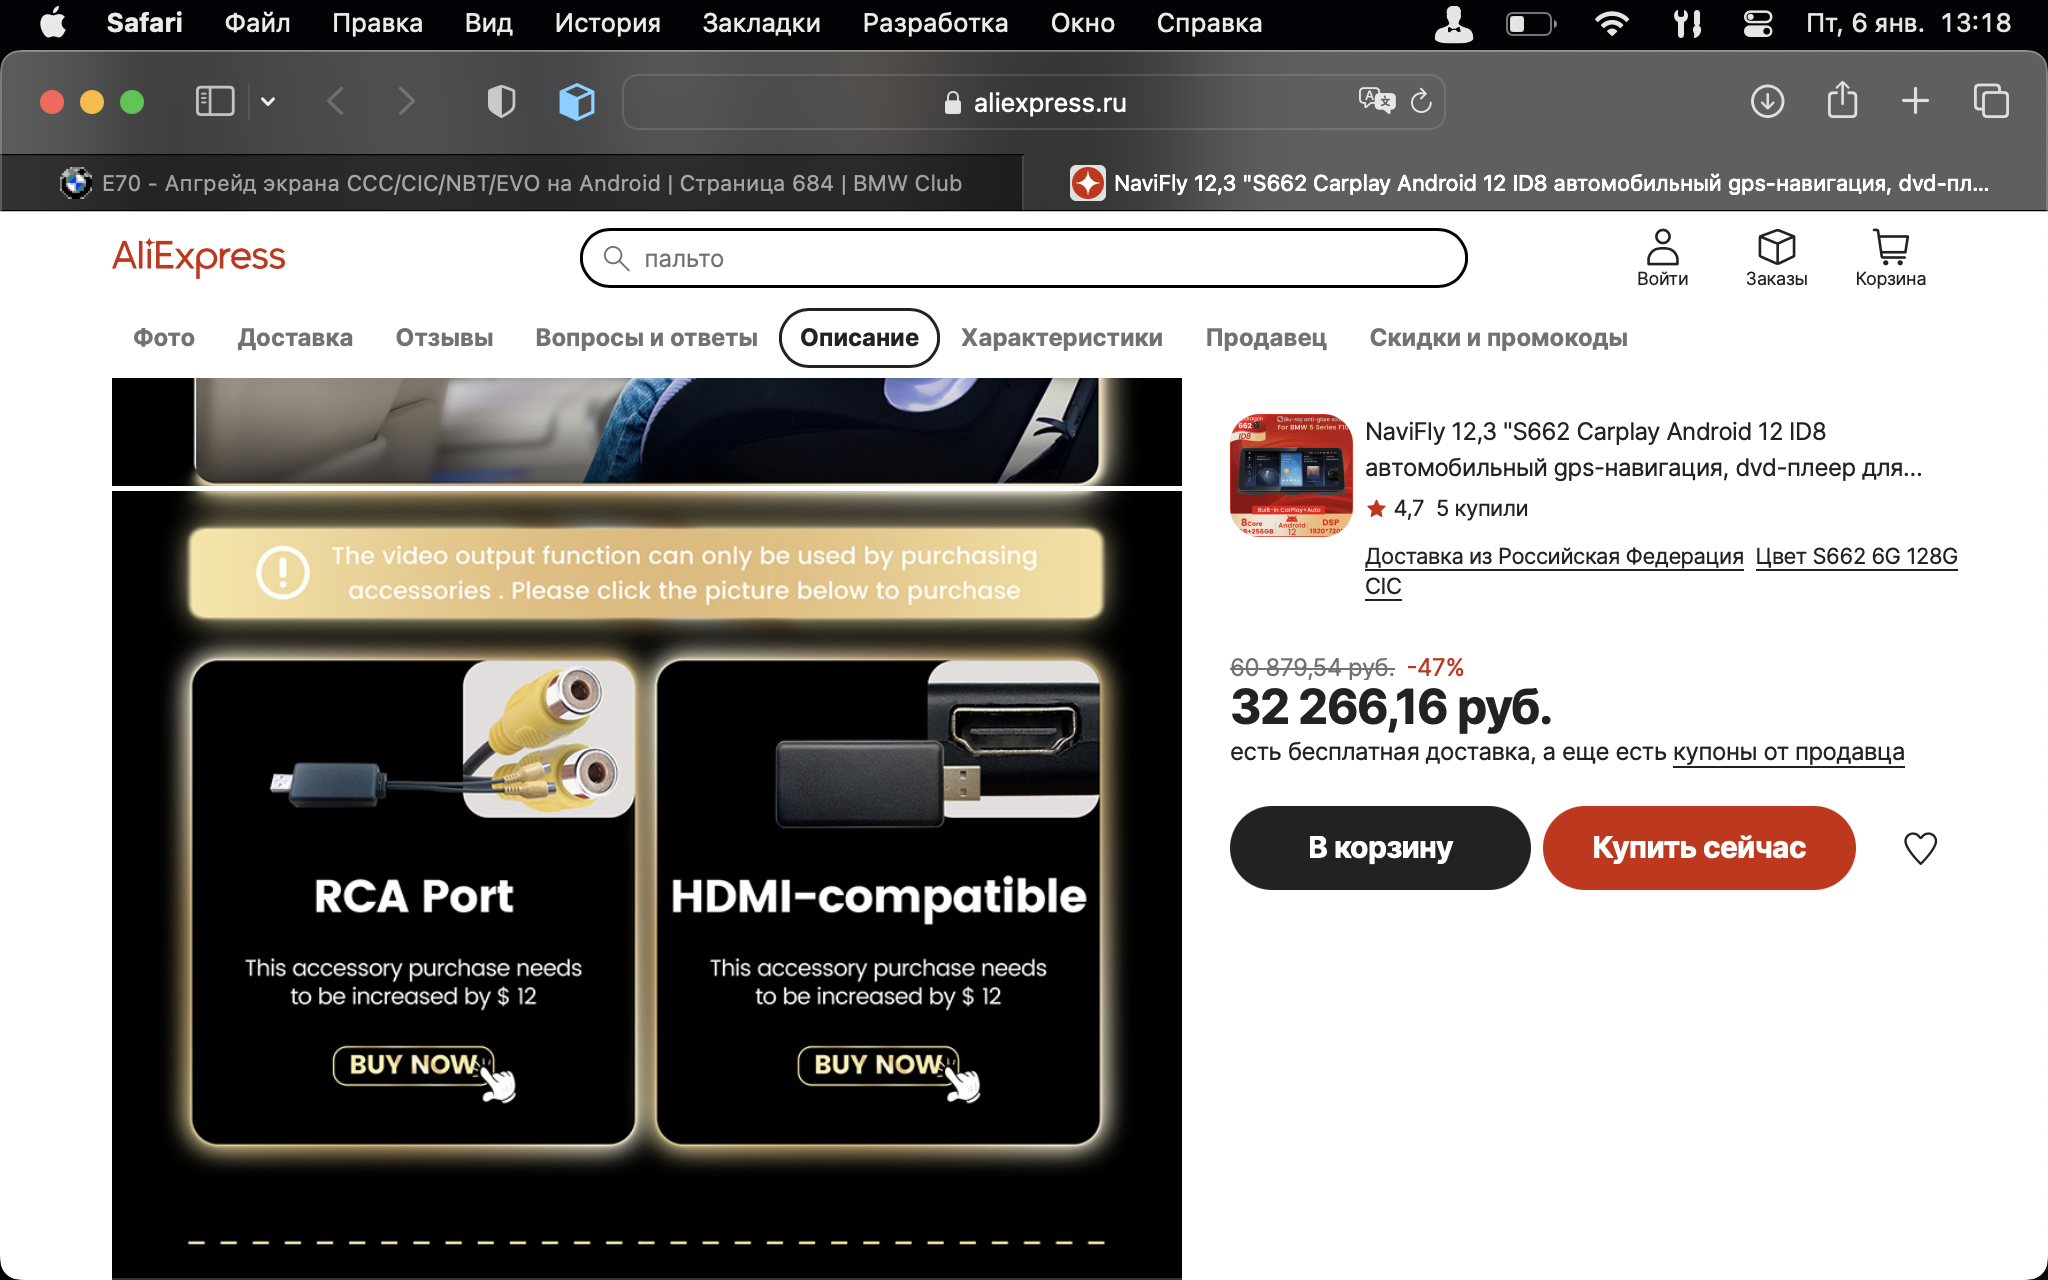Open the Вид menu

click(x=488, y=22)
